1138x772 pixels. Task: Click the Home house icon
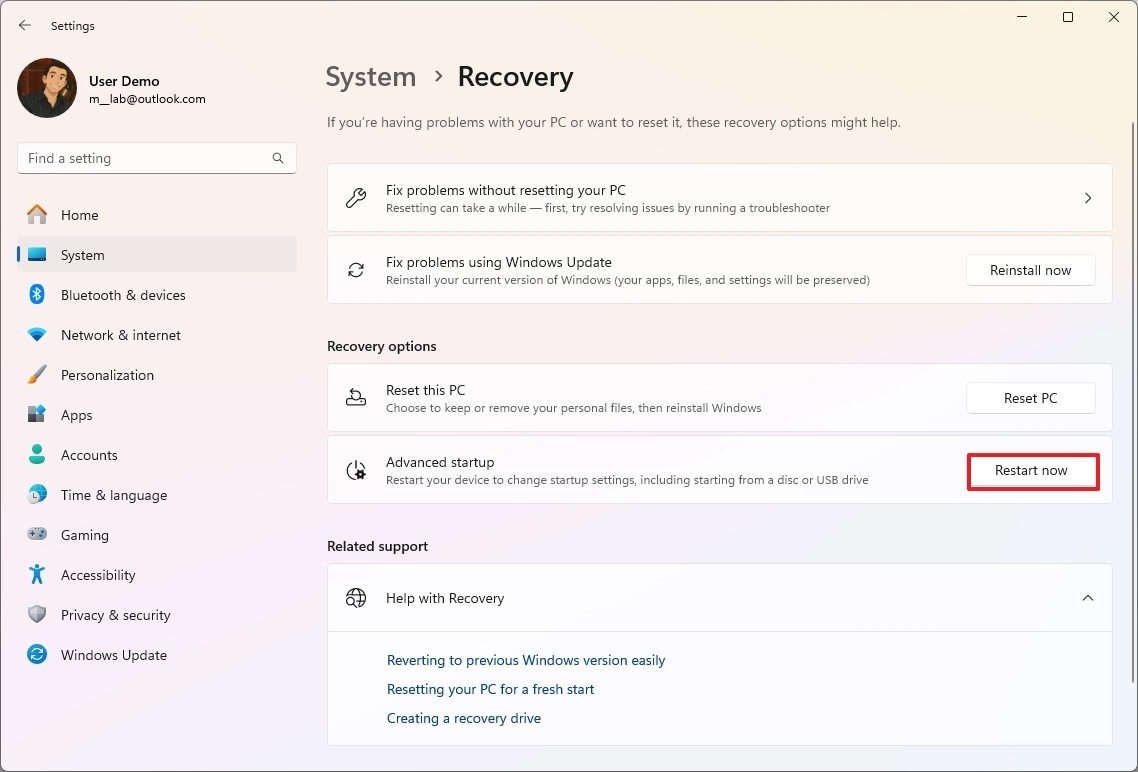[37, 215]
